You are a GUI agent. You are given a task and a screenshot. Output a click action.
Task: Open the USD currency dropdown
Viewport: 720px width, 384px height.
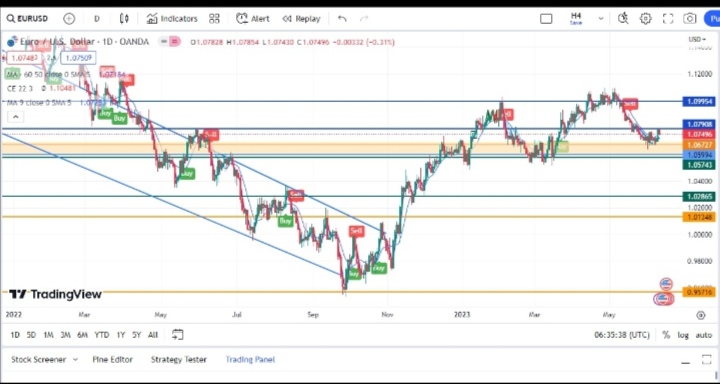(697, 40)
